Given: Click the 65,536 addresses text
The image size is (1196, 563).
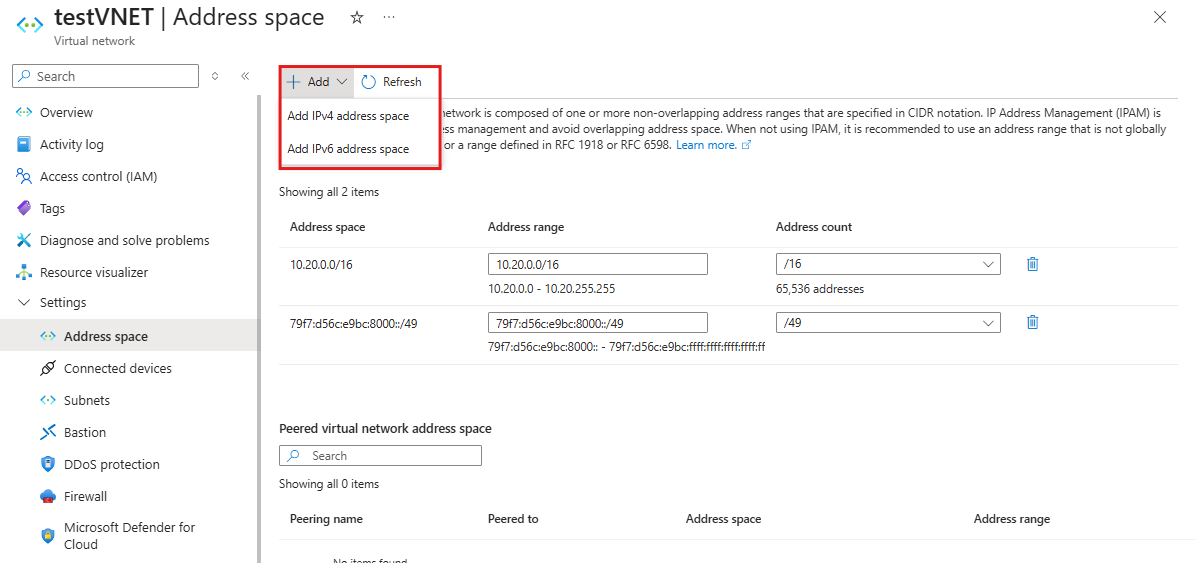Looking at the screenshot, I should coord(820,289).
